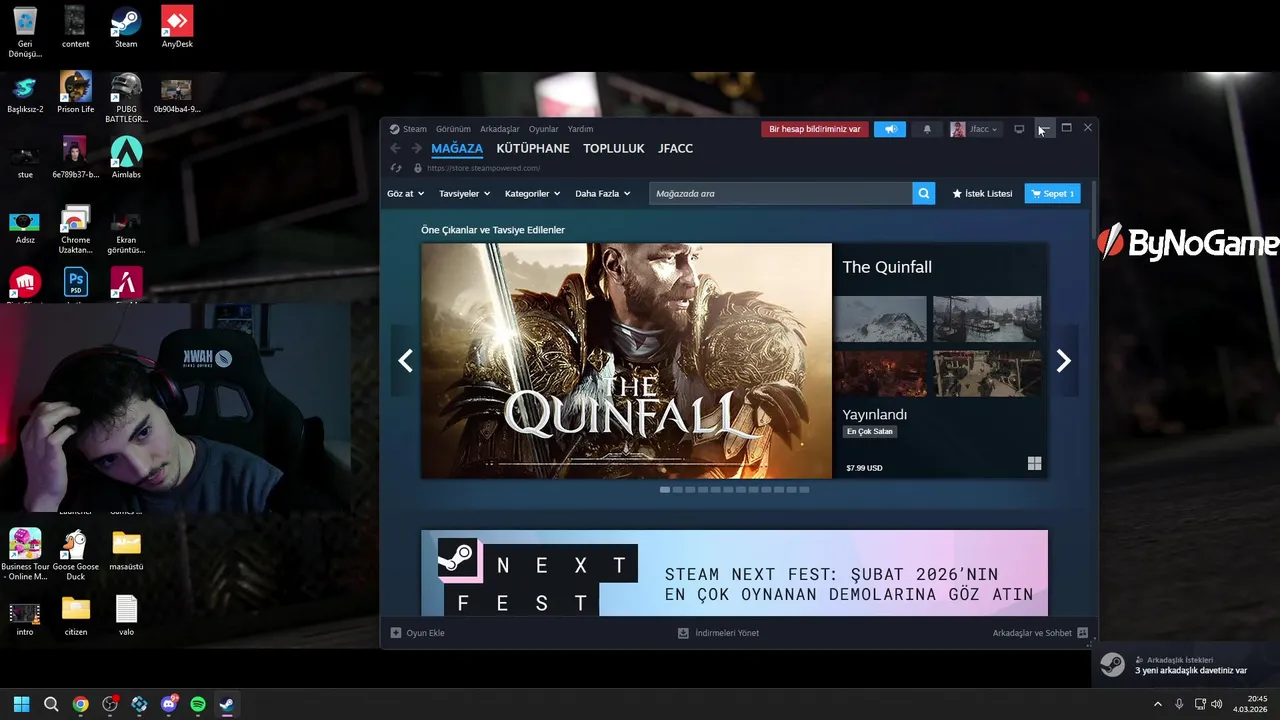This screenshot has width=1280, height=720.
Task: Open the Sepet 1 cart button
Action: click(1052, 194)
